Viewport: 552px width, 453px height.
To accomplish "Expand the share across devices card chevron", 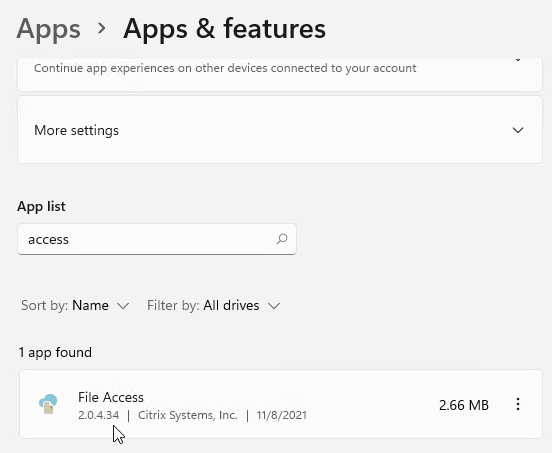I will (x=518, y=60).
